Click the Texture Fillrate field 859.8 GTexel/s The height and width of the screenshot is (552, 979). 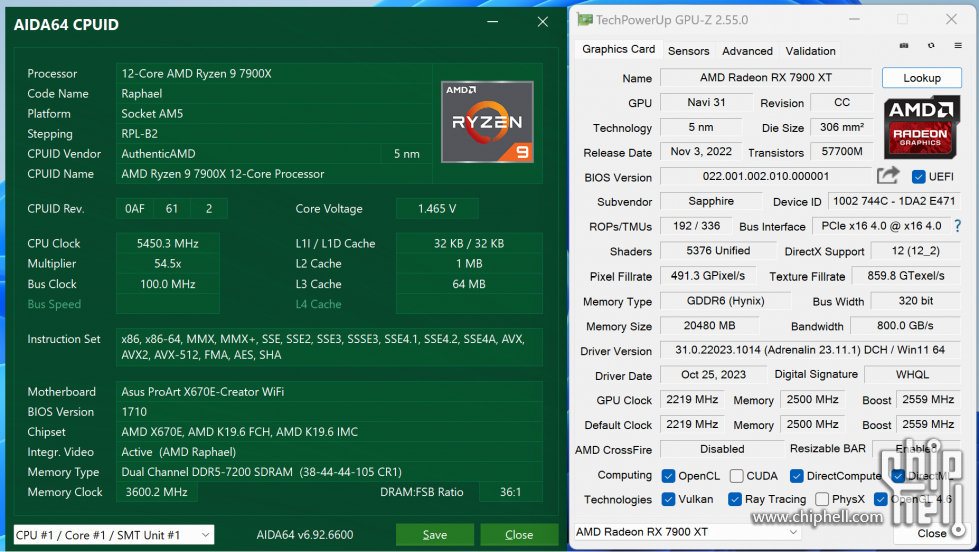905,275
